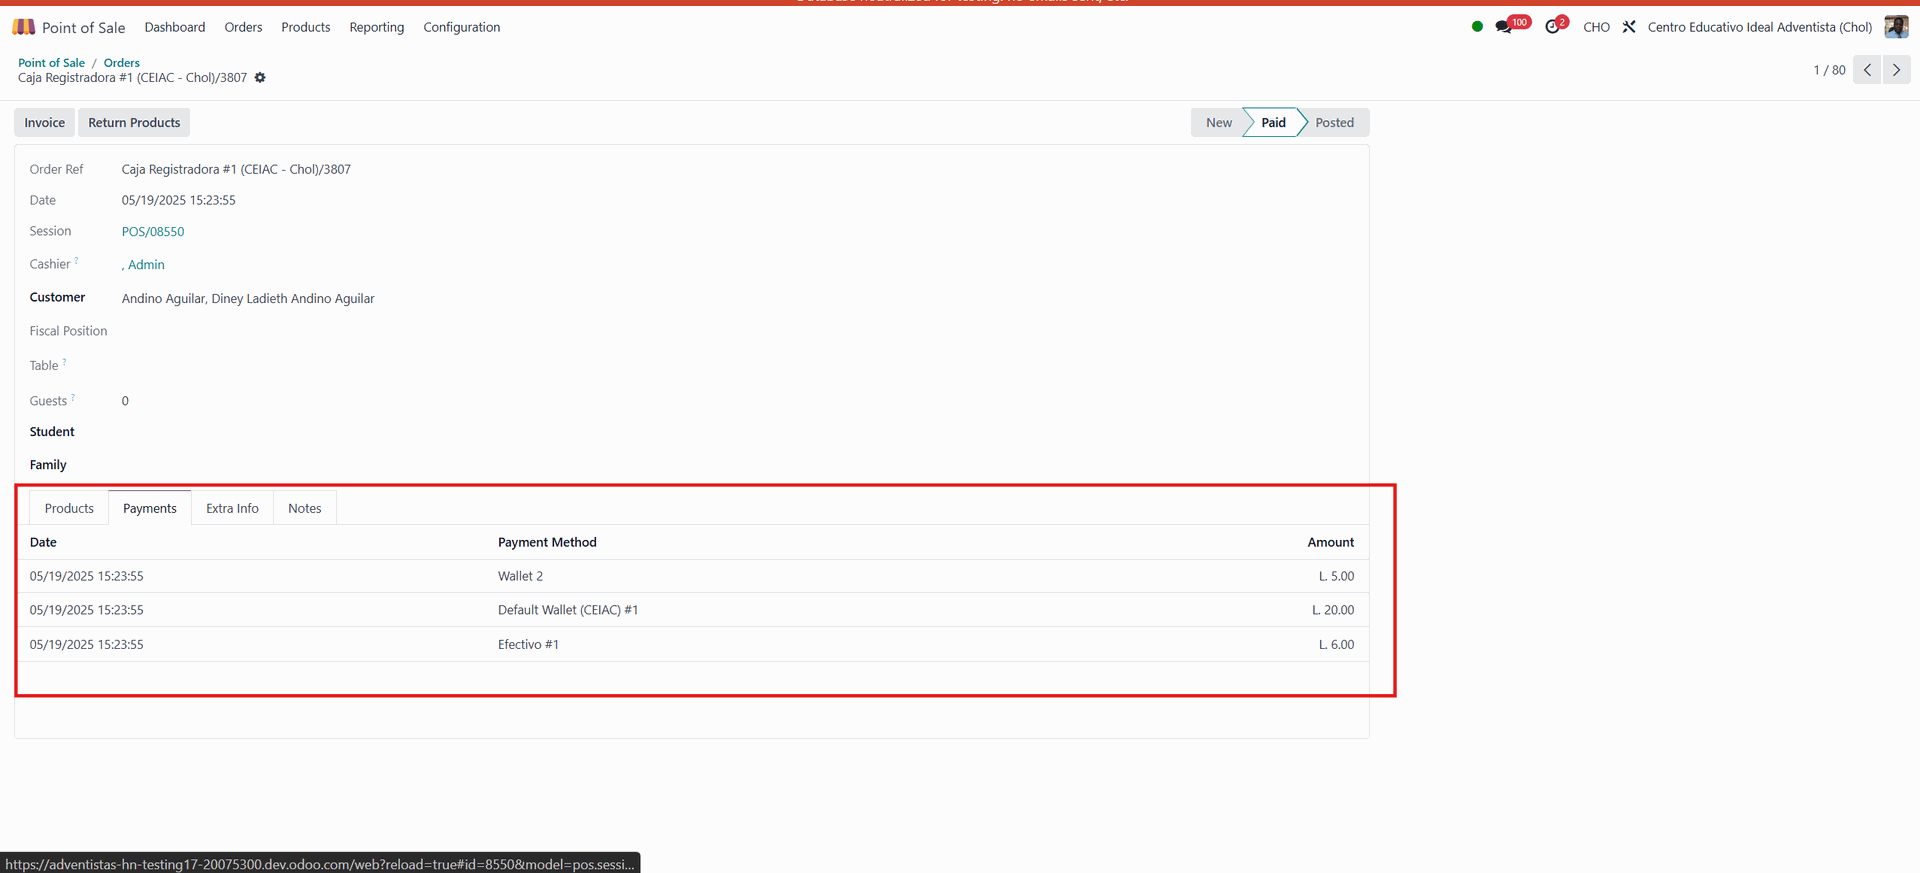The image size is (1920, 873).
Task: Switch to the Notes tab
Action: (x=304, y=508)
